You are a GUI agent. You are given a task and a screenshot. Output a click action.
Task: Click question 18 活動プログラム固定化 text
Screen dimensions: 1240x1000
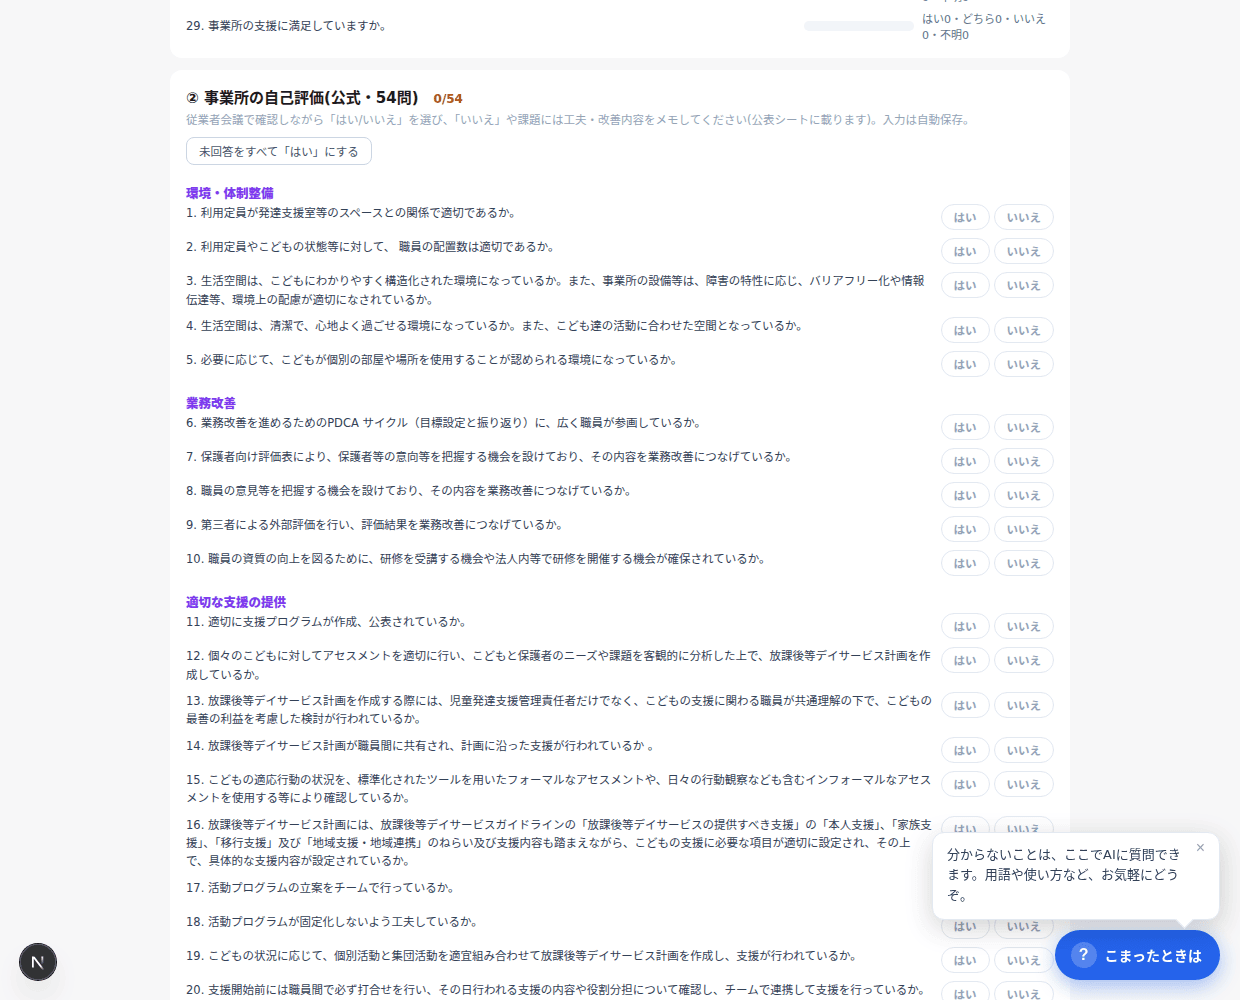click(332, 922)
